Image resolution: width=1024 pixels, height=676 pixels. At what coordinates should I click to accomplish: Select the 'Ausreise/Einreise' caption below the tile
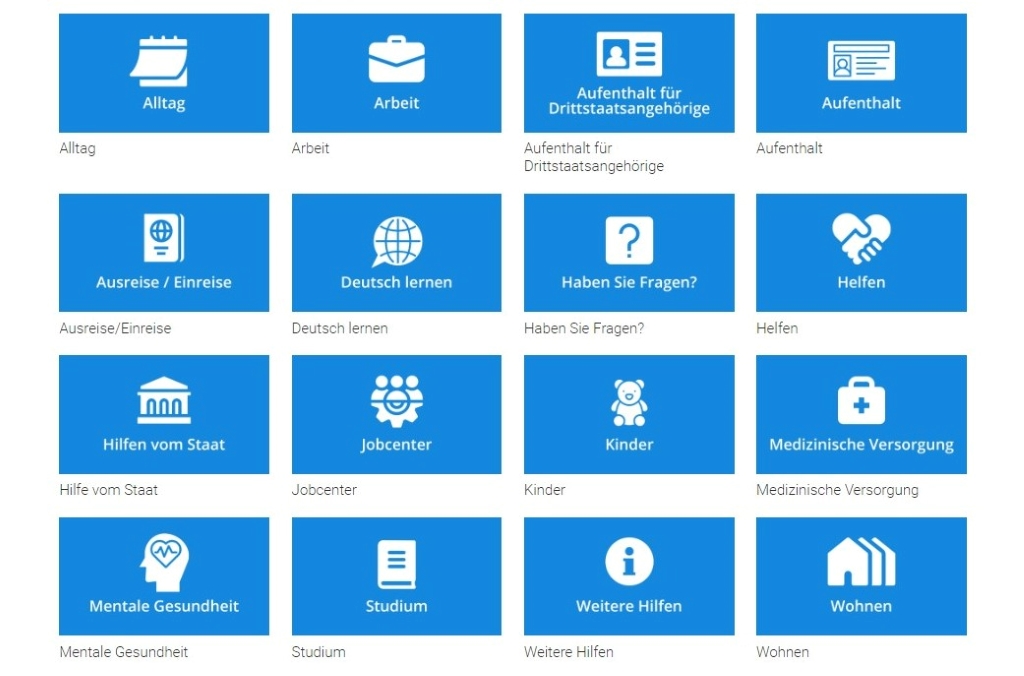click(x=115, y=328)
